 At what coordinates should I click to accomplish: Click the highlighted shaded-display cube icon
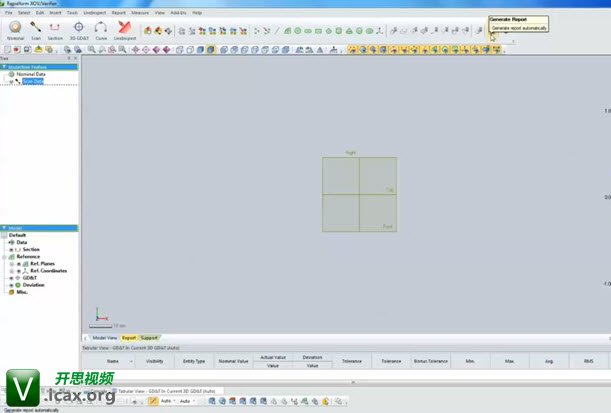210,49
